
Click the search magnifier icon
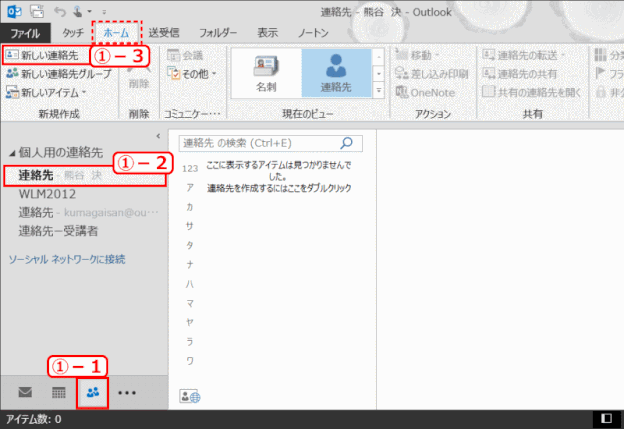point(347,143)
